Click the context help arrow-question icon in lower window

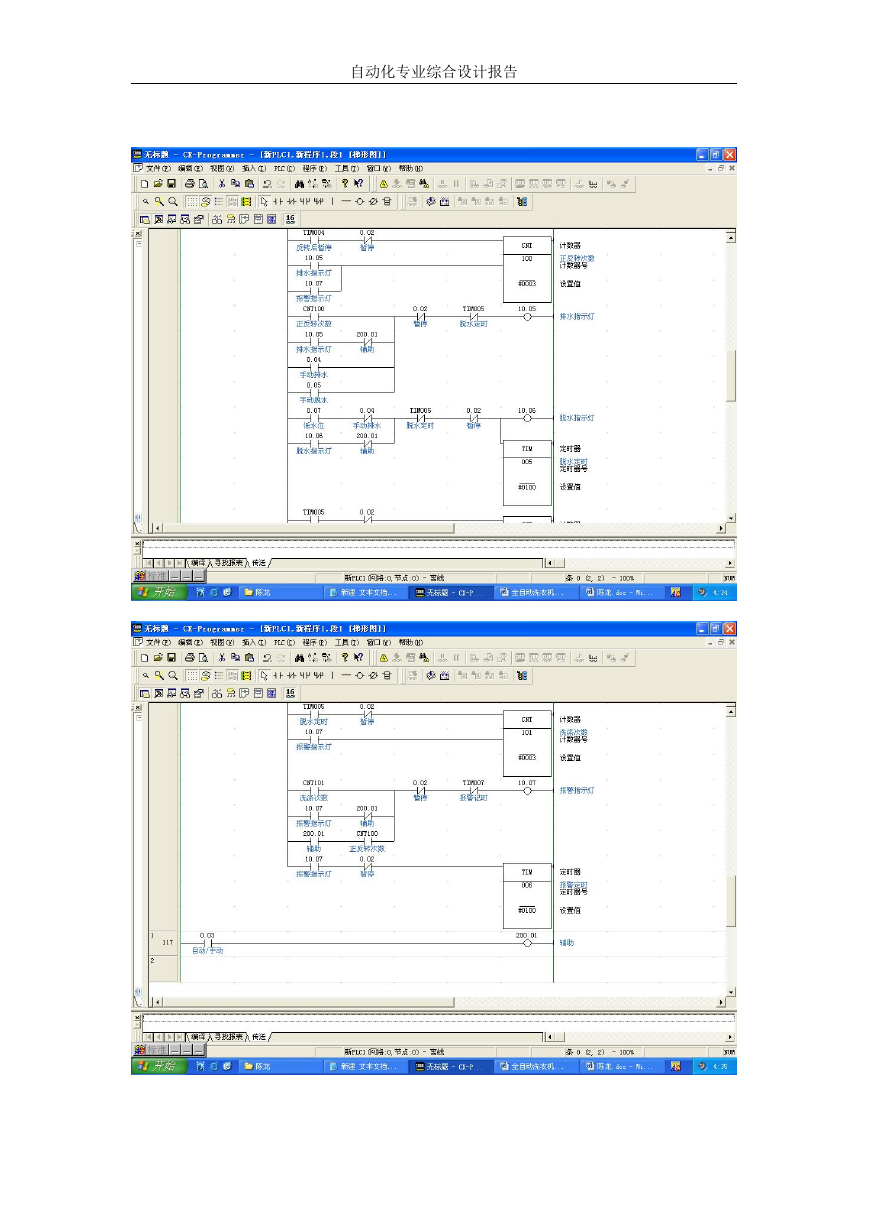359,658
